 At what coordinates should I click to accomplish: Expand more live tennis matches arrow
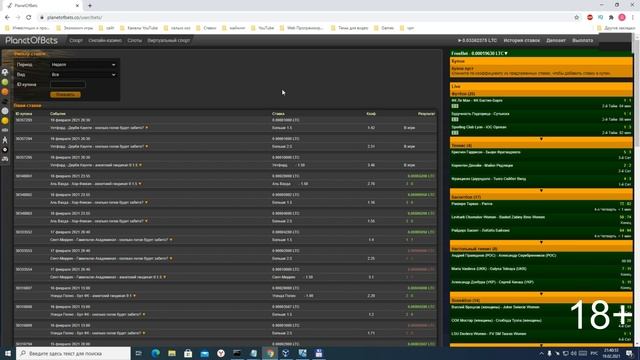(542, 191)
